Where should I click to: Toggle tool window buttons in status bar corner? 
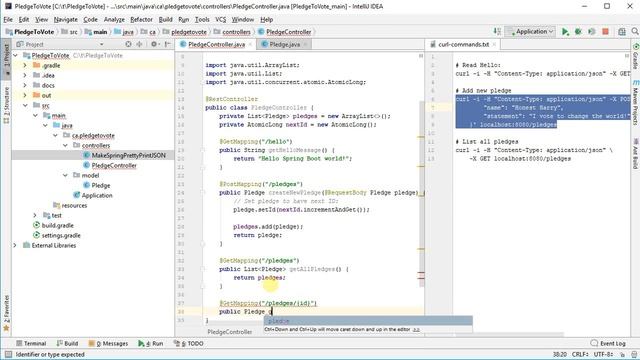(x=8, y=354)
